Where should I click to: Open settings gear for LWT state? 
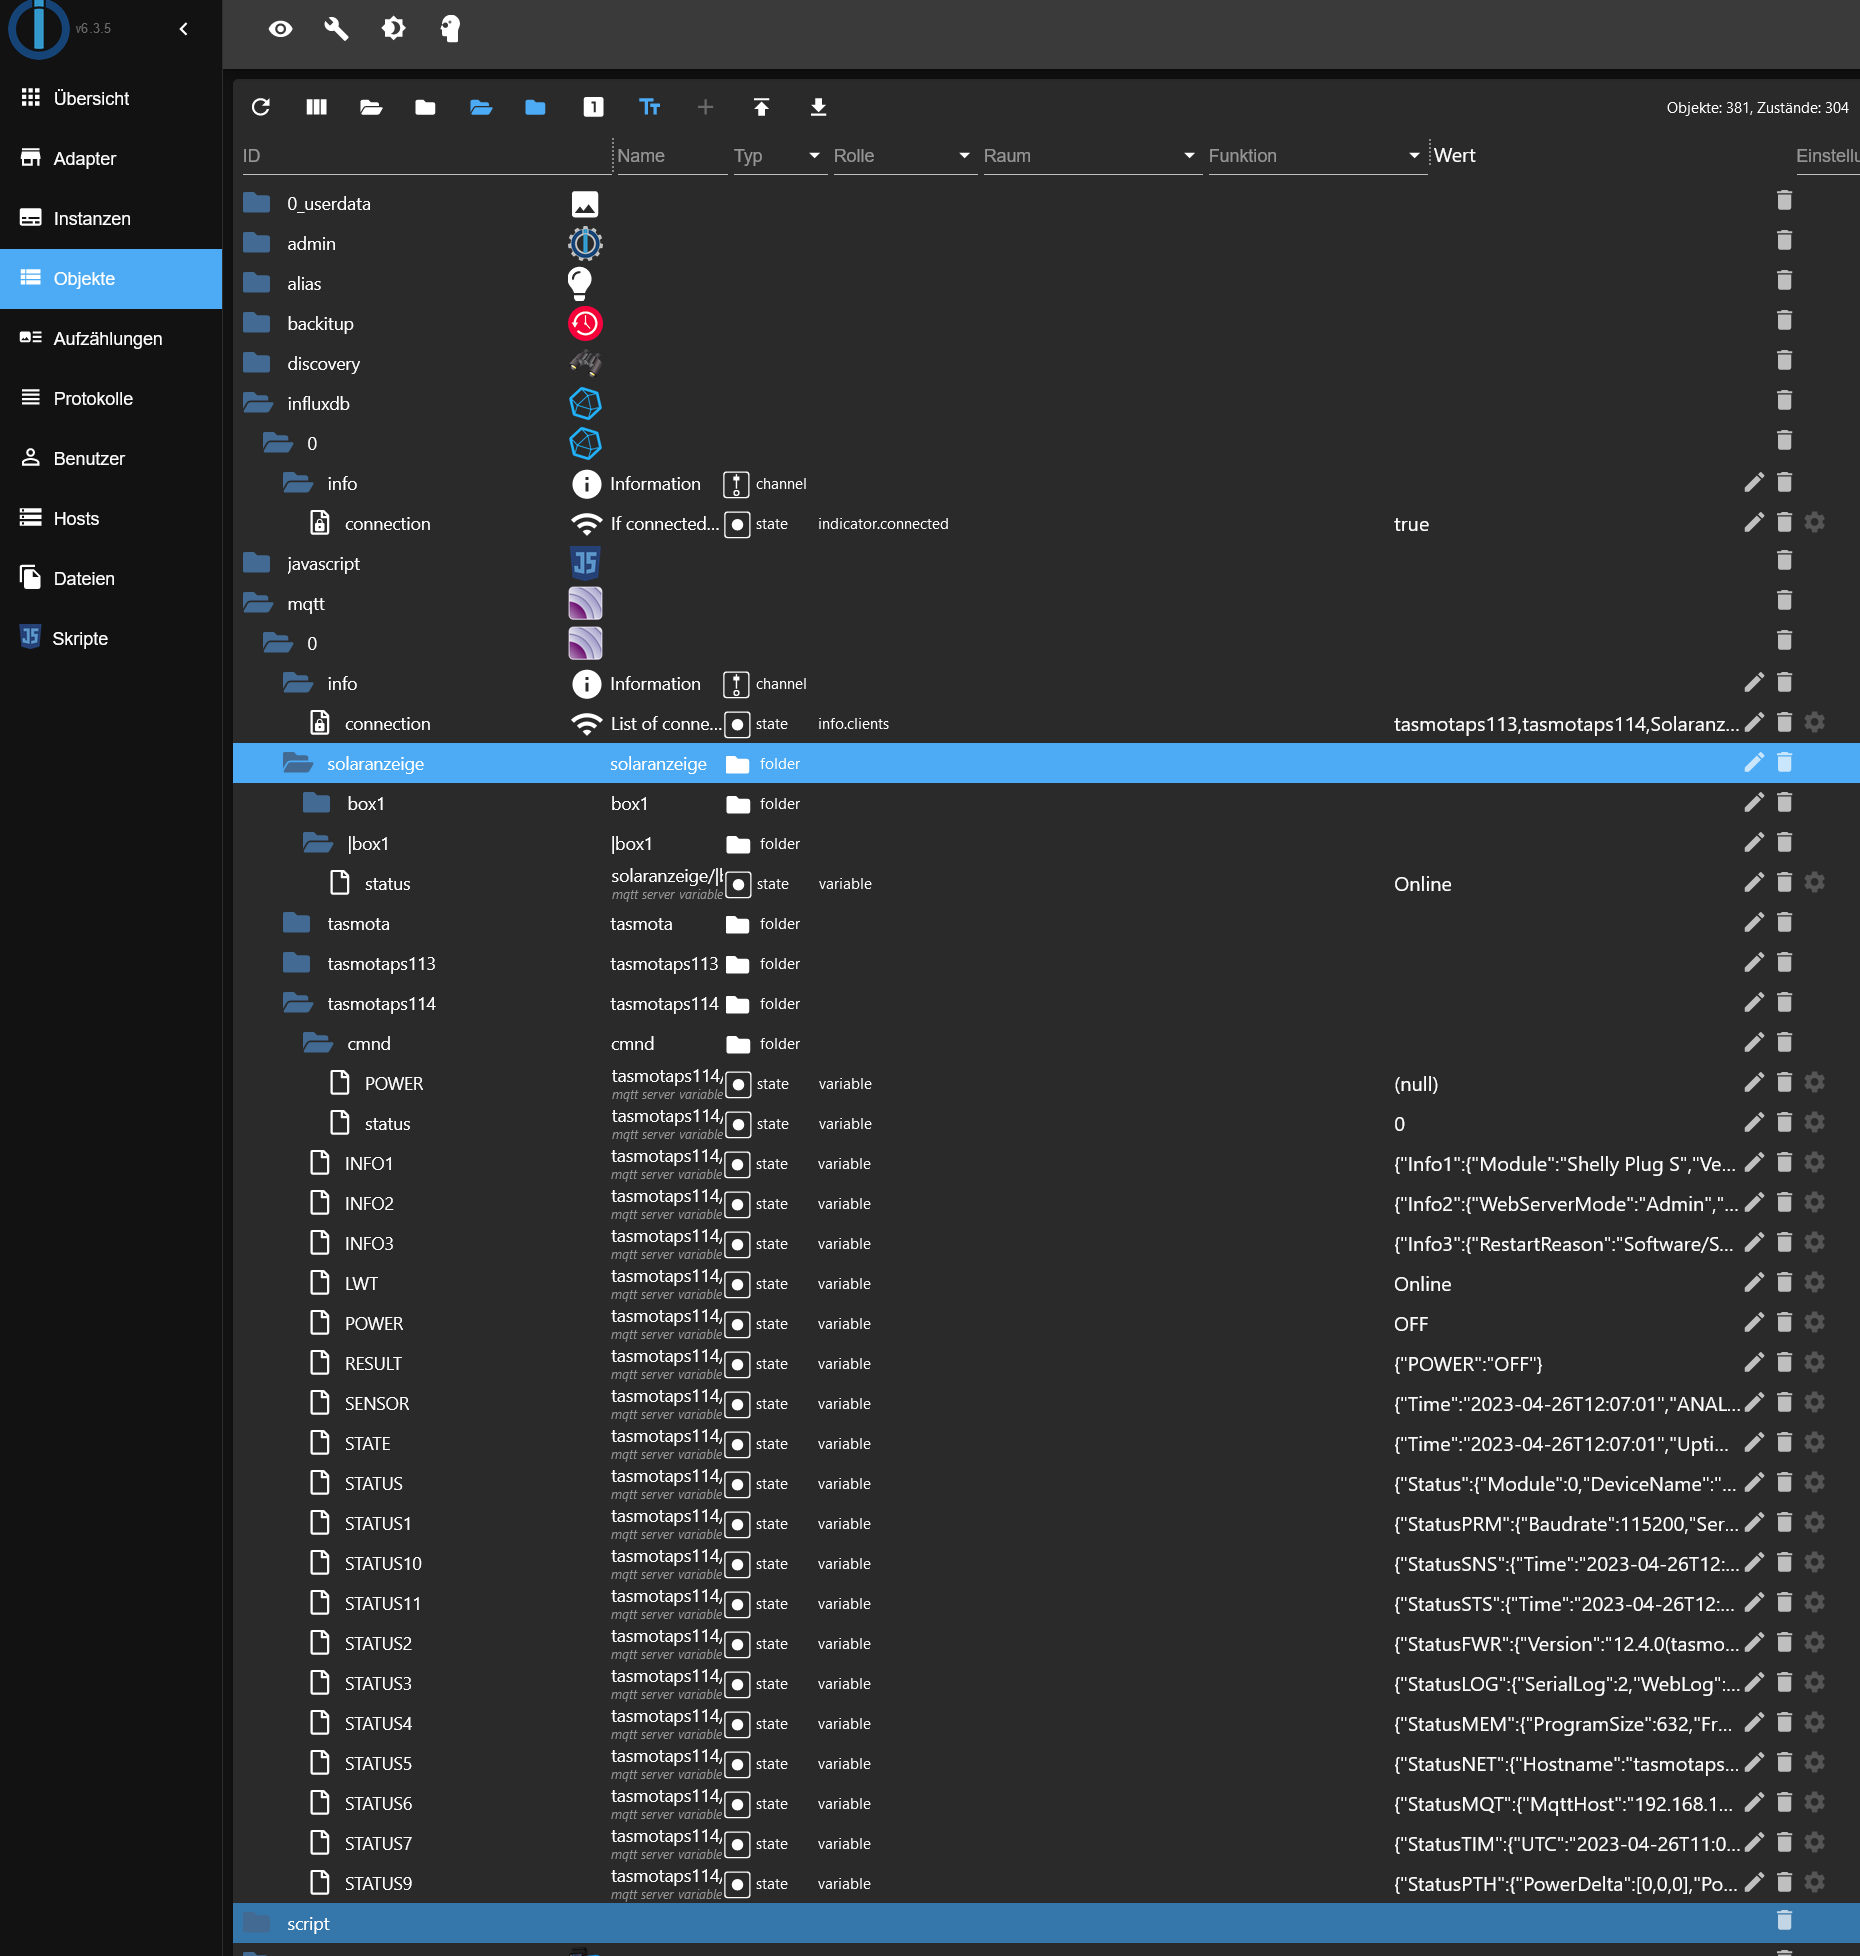pyautogui.click(x=1815, y=1283)
